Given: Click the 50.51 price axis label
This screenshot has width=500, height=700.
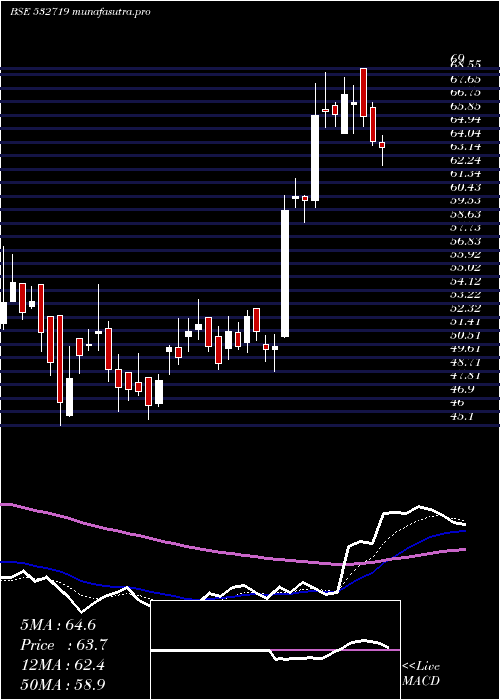Looking at the screenshot, I should 465,335.
